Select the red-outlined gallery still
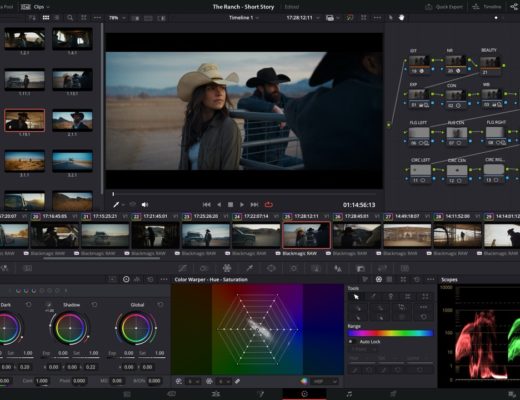This screenshot has width=520, height=400. [x=24, y=120]
